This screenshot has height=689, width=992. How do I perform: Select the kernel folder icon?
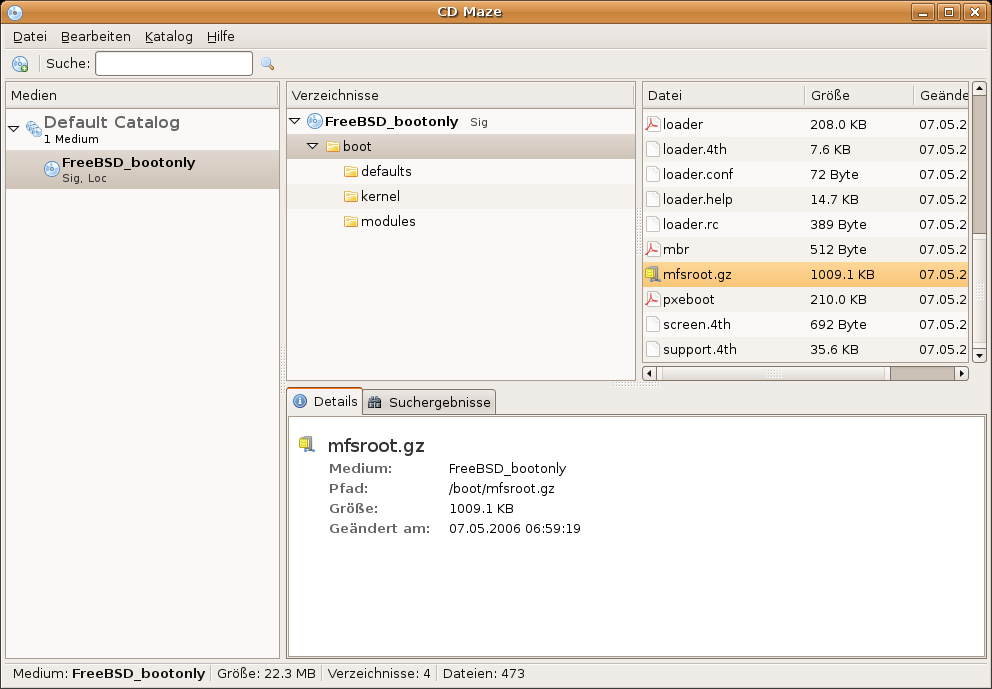click(x=350, y=196)
